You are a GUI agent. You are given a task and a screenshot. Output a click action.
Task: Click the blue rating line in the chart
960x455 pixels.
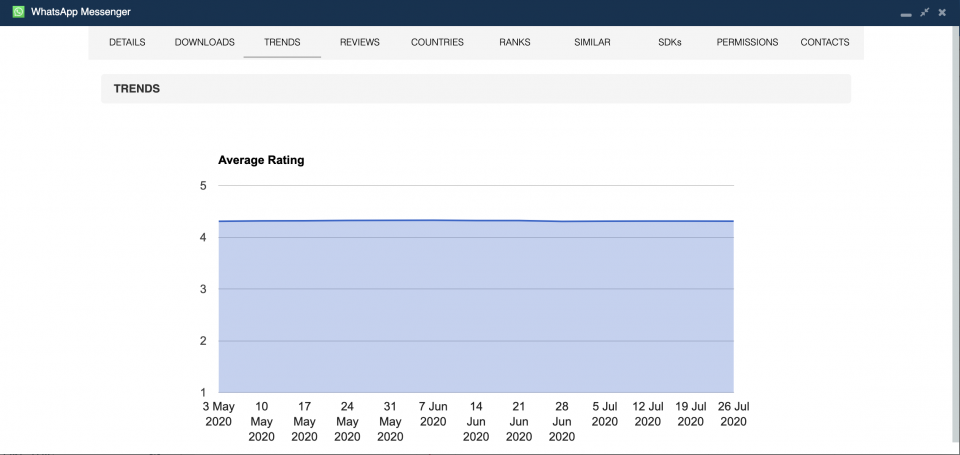pyautogui.click(x=476, y=220)
